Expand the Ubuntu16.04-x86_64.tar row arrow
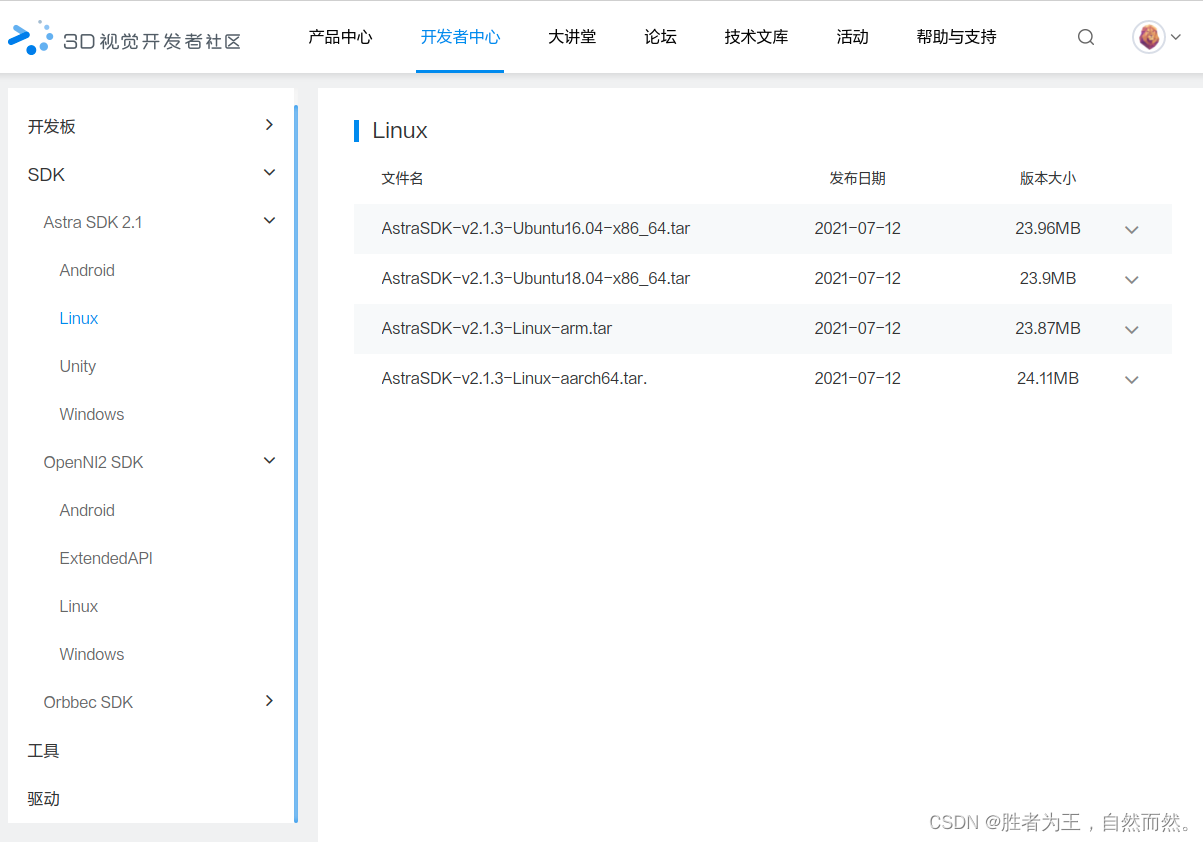 (x=1132, y=230)
